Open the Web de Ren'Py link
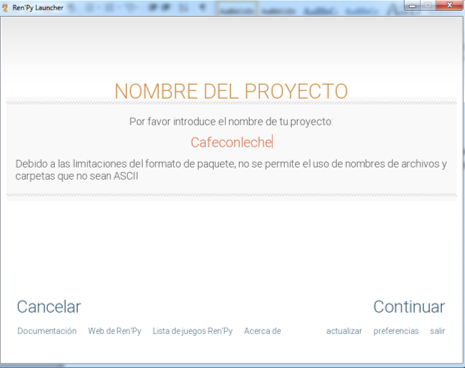The image size is (465, 368). 115,331
